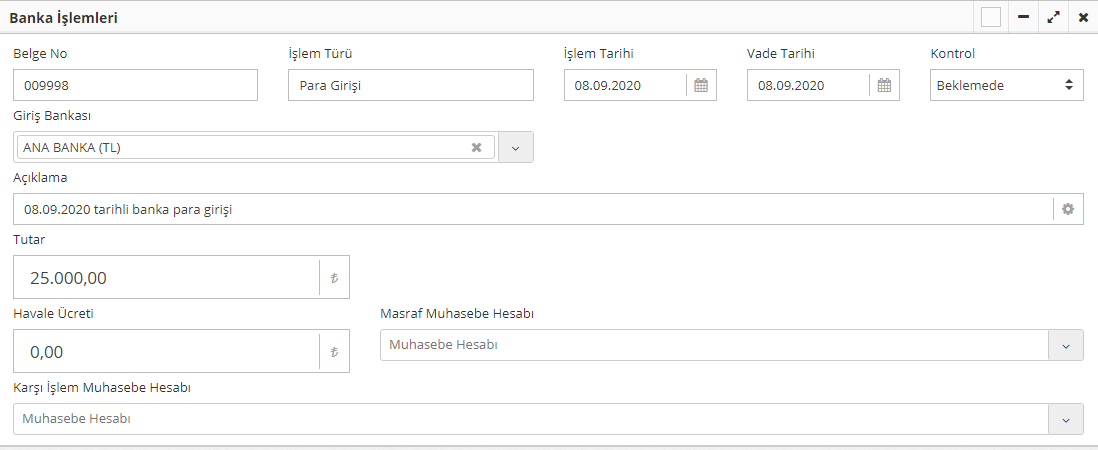
Task: Click the Belge No field
Action: point(135,86)
